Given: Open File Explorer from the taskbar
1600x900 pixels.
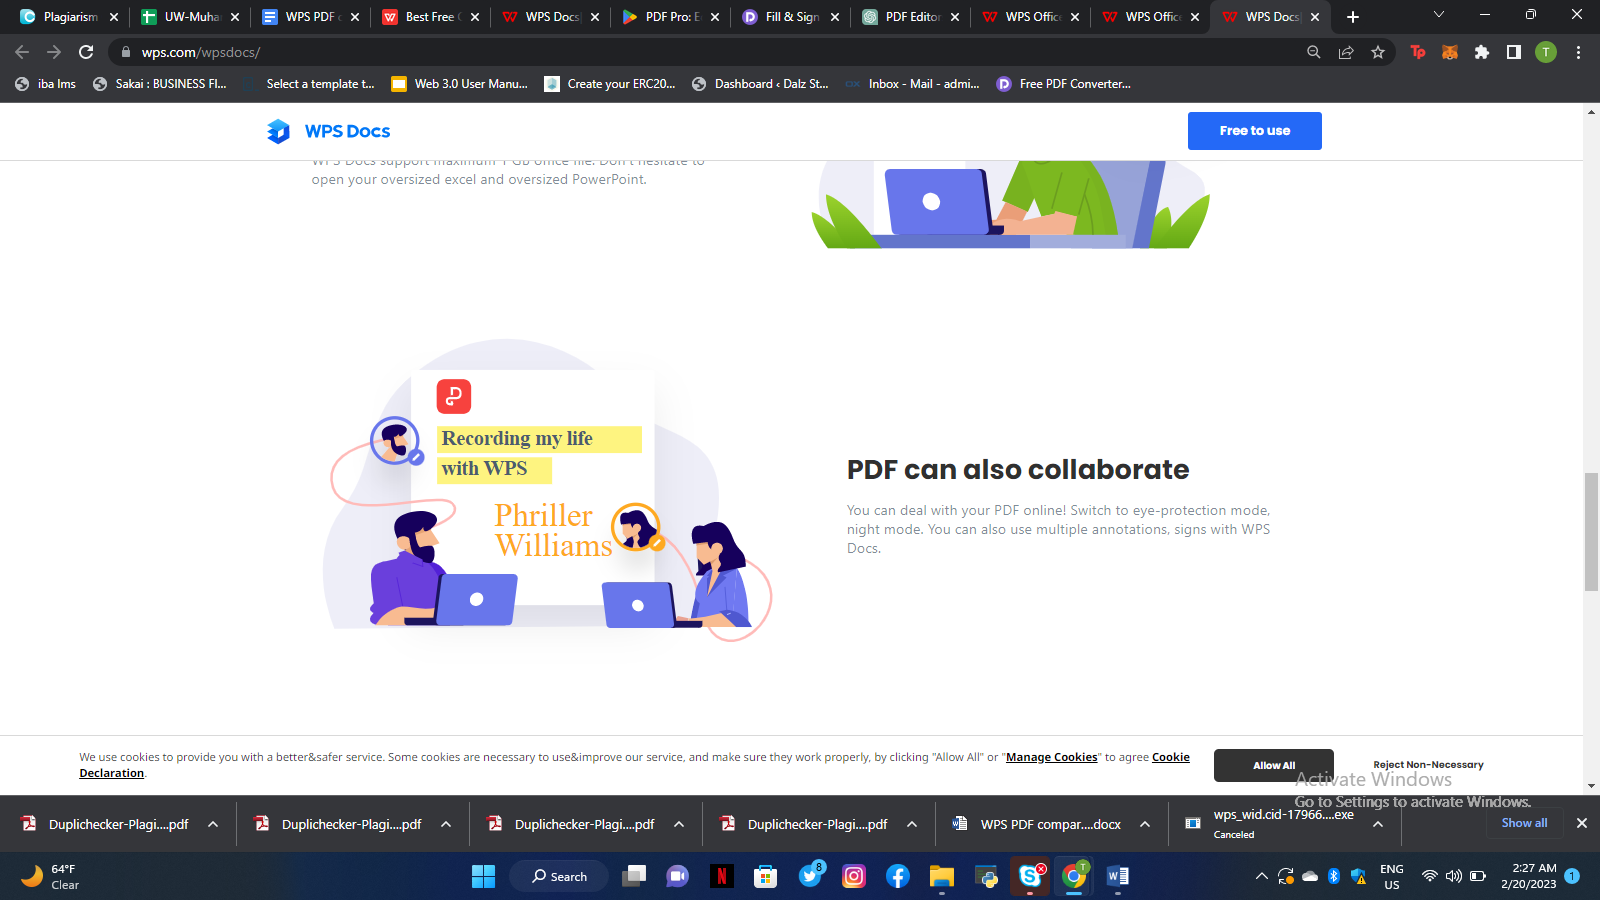Looking at the screenshot, I should (942, 876).
